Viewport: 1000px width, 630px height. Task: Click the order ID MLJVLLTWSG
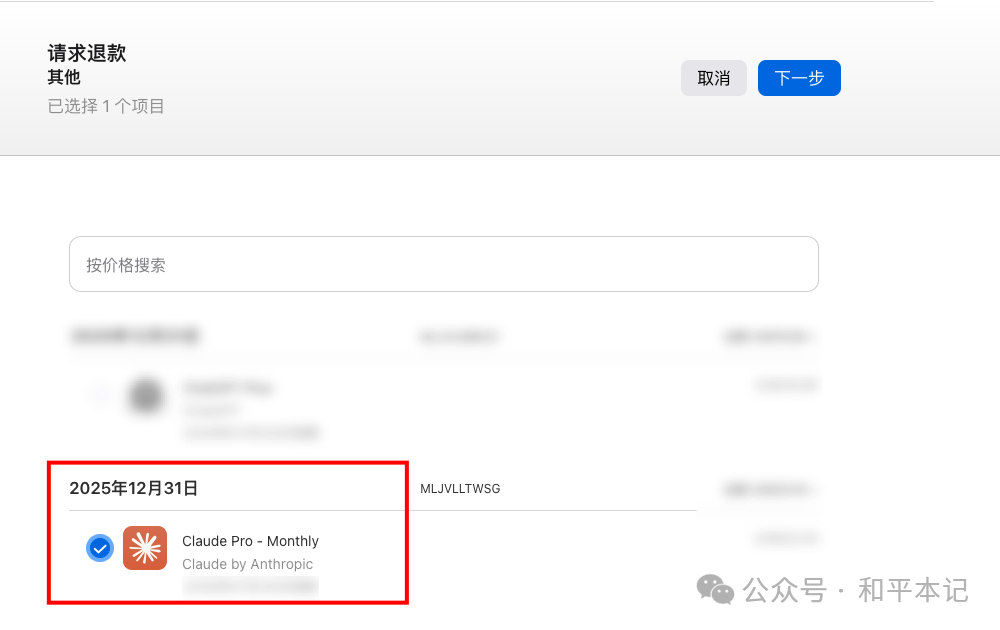pyautogui.click(x=460, y=488)
